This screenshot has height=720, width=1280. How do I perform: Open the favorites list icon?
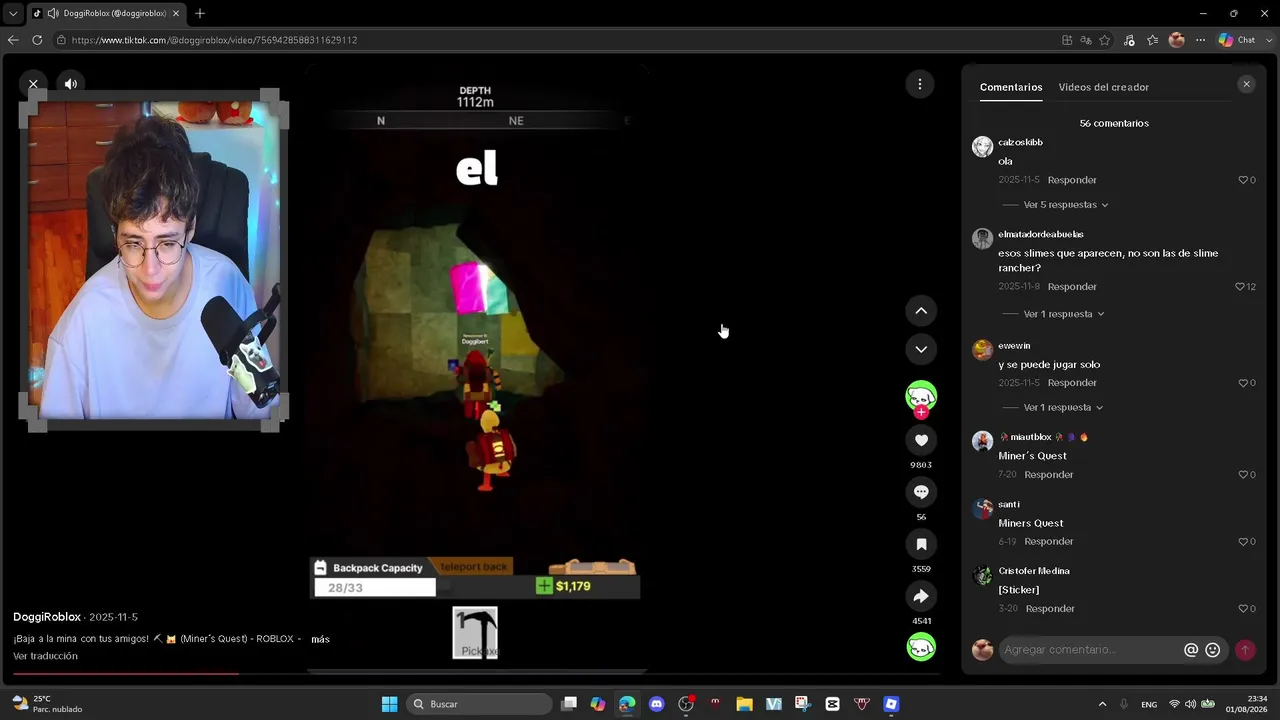pos(1153,40)
